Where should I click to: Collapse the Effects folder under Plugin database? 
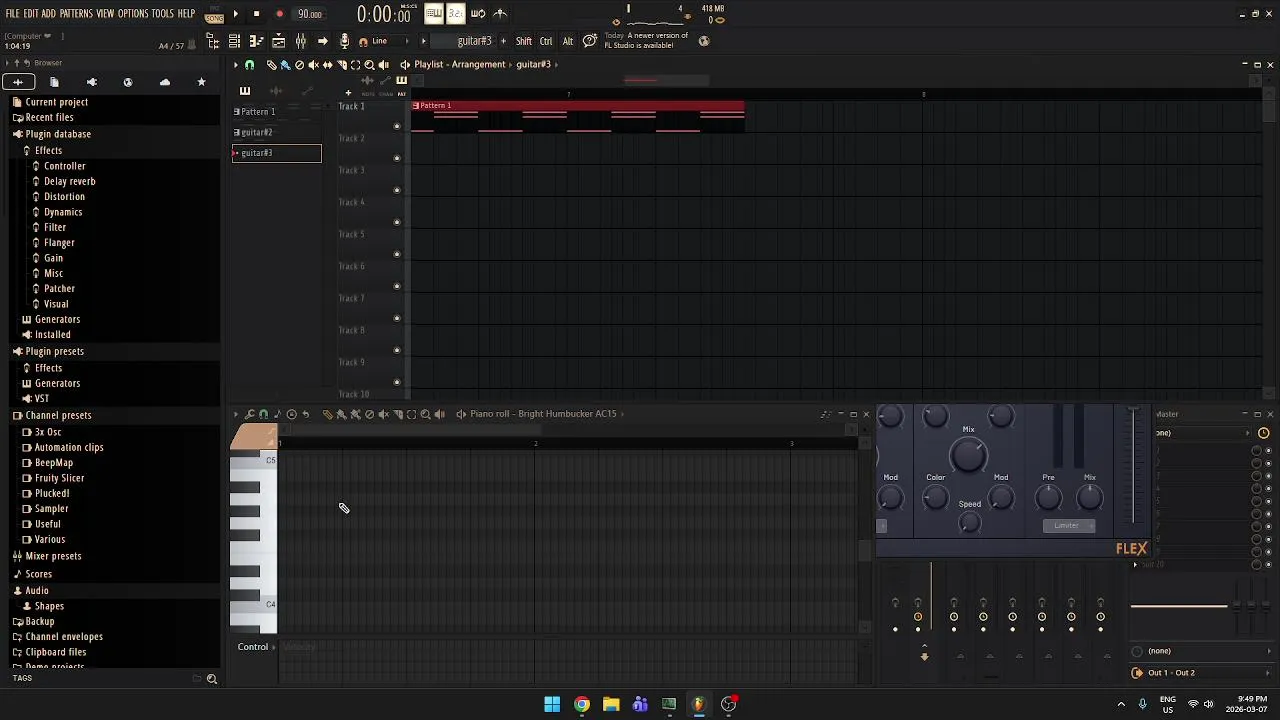[x=48, y=150]
